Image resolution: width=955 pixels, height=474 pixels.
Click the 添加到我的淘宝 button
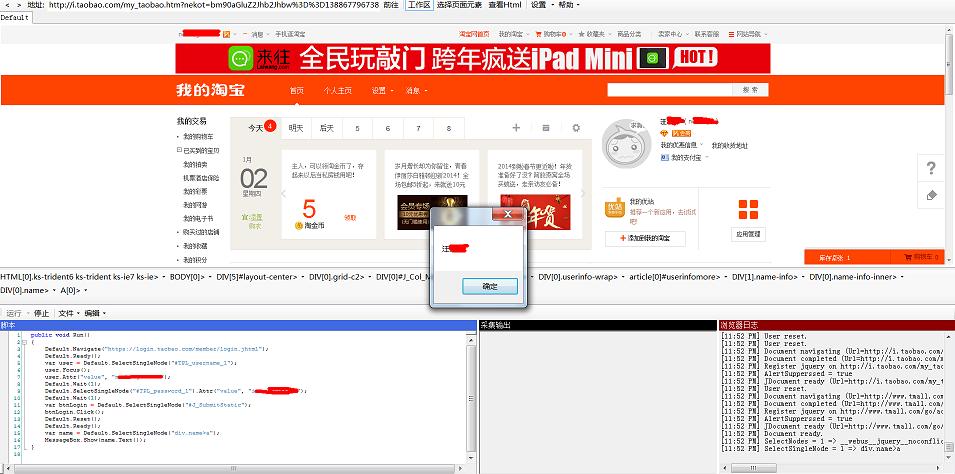point(645,239)
